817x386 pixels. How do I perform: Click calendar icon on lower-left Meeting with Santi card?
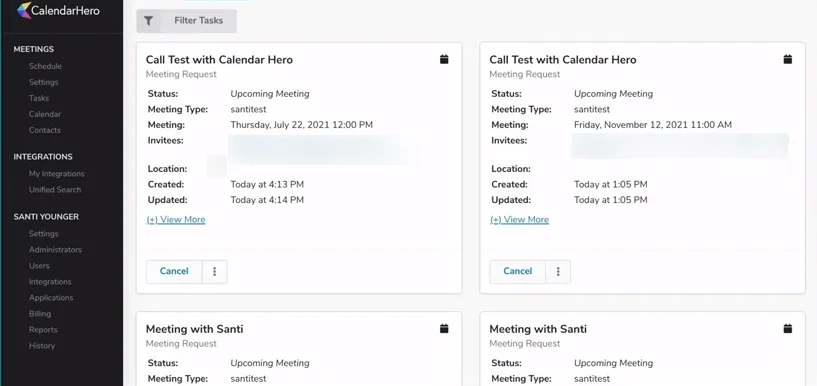(444, 329)
